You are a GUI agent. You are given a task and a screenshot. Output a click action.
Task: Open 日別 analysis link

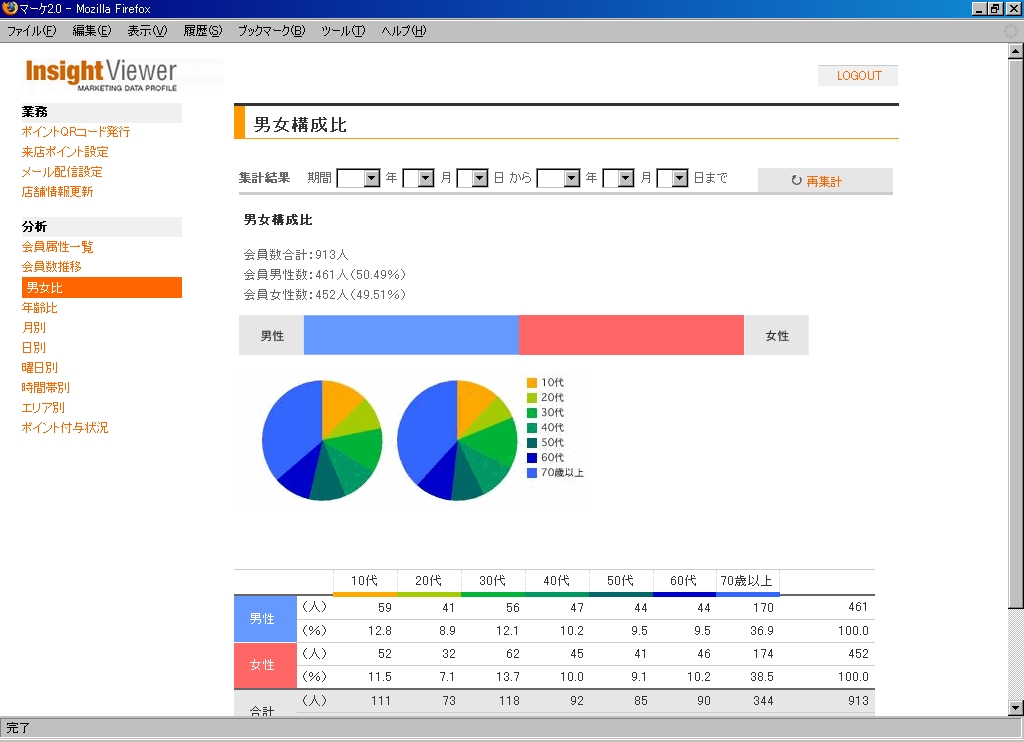(33, 347)
